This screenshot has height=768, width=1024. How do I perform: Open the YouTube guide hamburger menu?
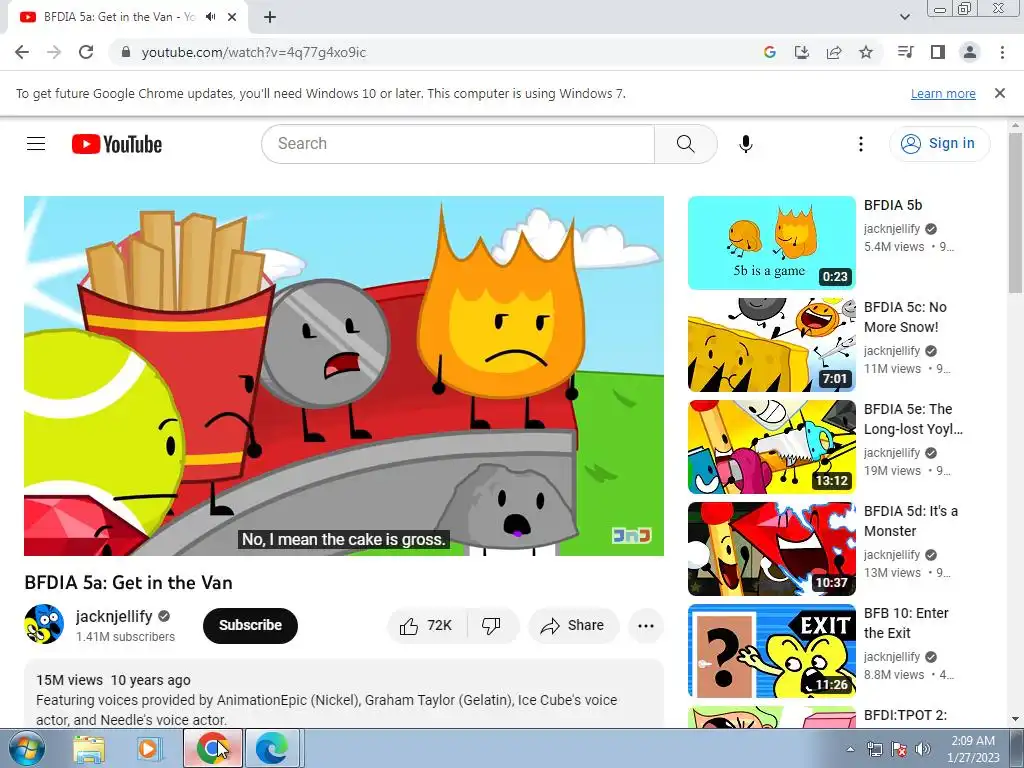(x=36, y=144)
